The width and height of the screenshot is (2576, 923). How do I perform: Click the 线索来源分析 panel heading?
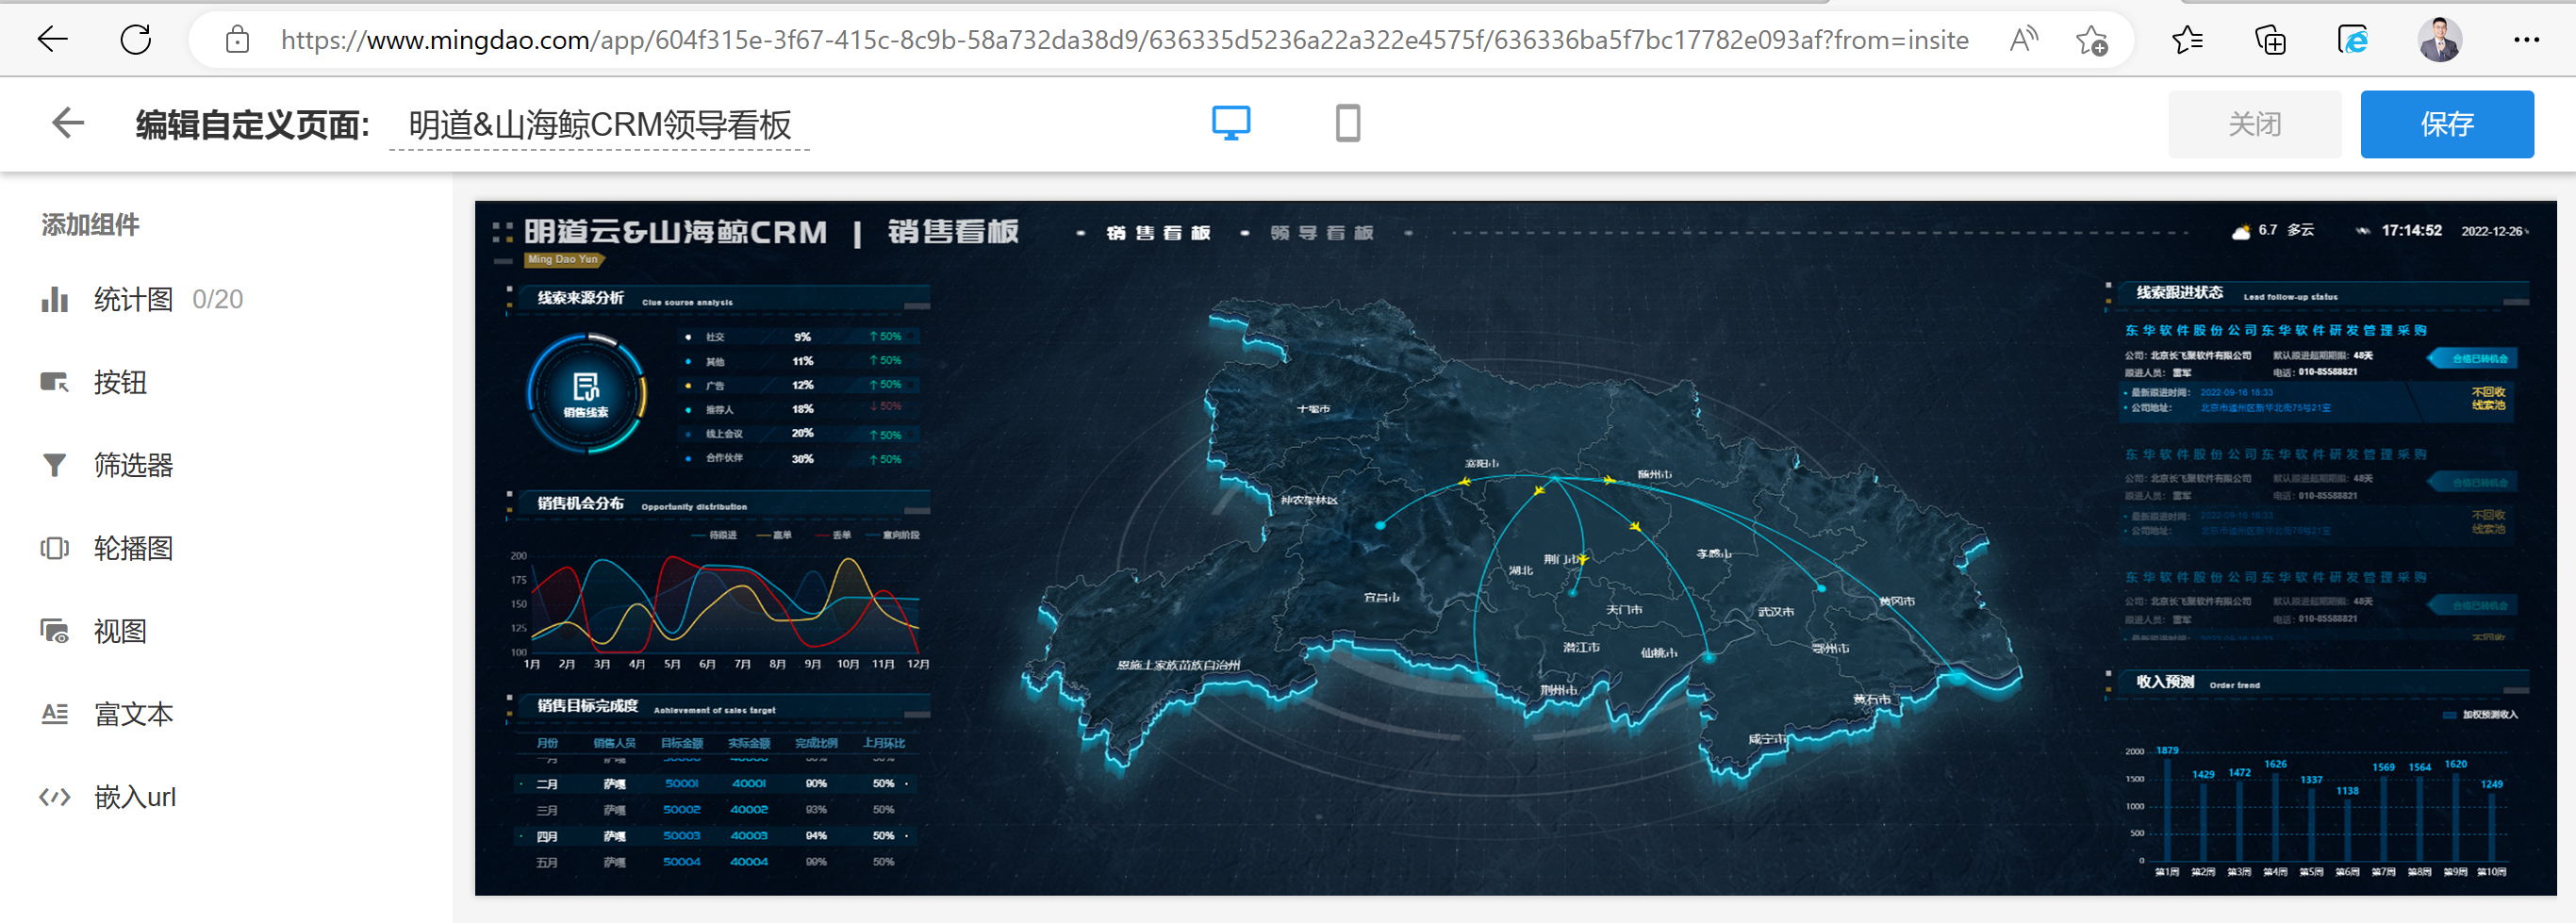(580, 298)
